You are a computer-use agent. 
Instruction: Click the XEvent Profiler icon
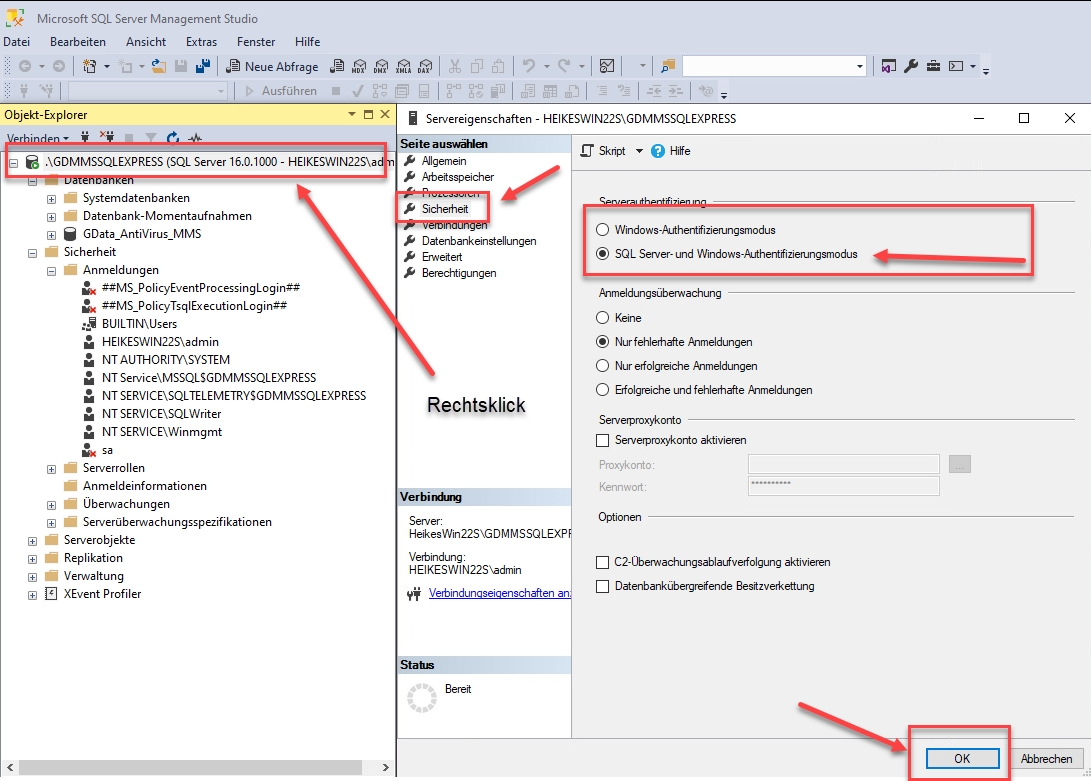(51, 594)
